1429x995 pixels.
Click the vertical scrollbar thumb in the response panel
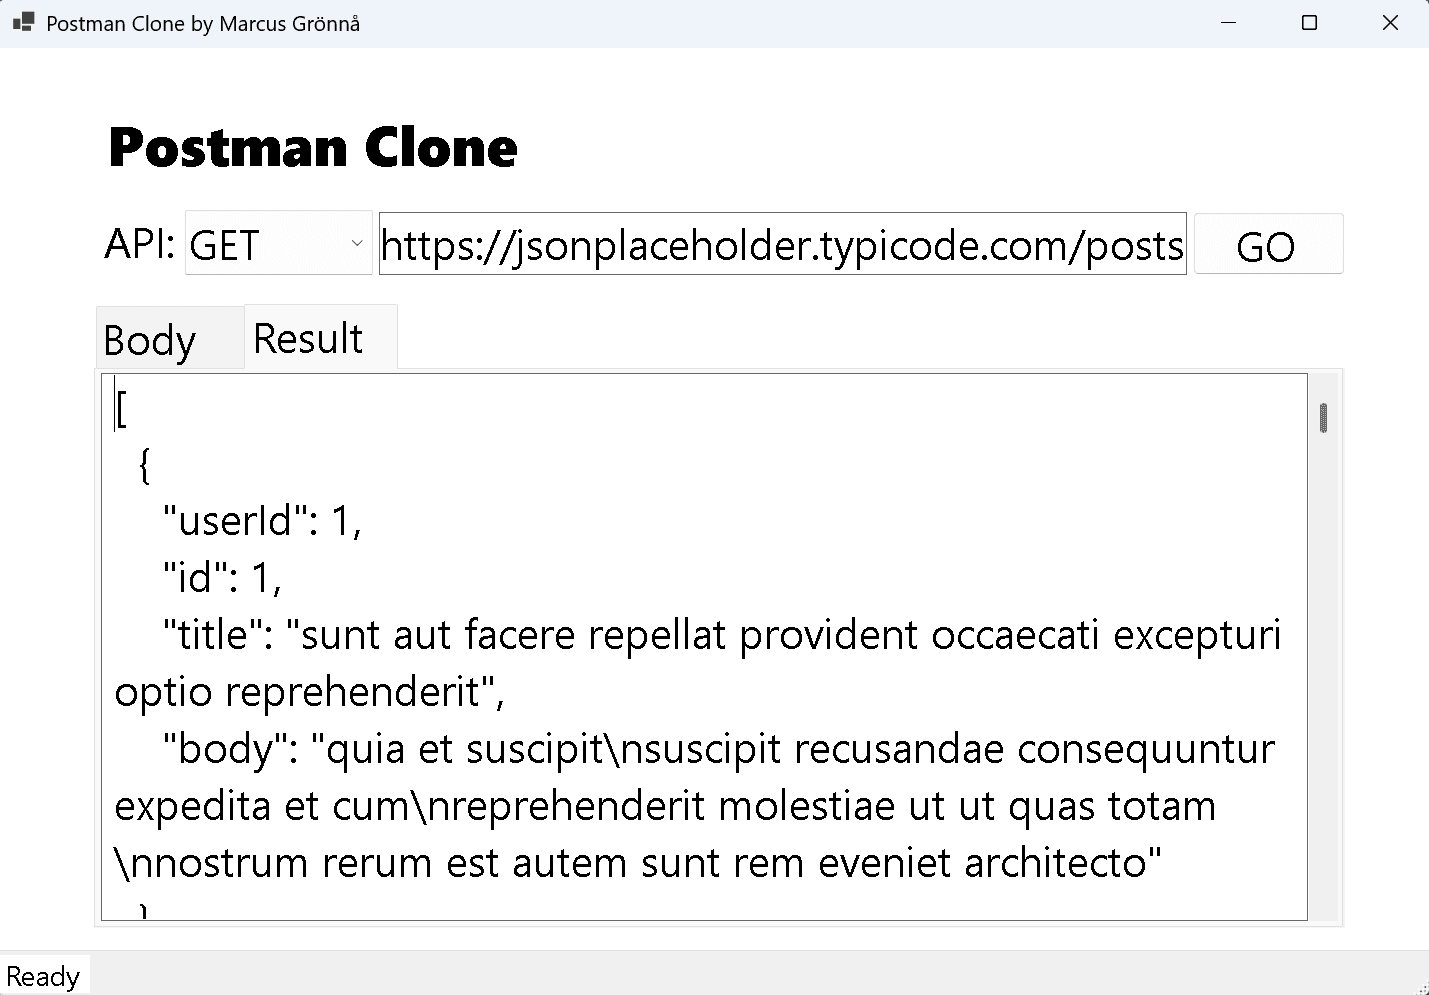(1324, 418)
